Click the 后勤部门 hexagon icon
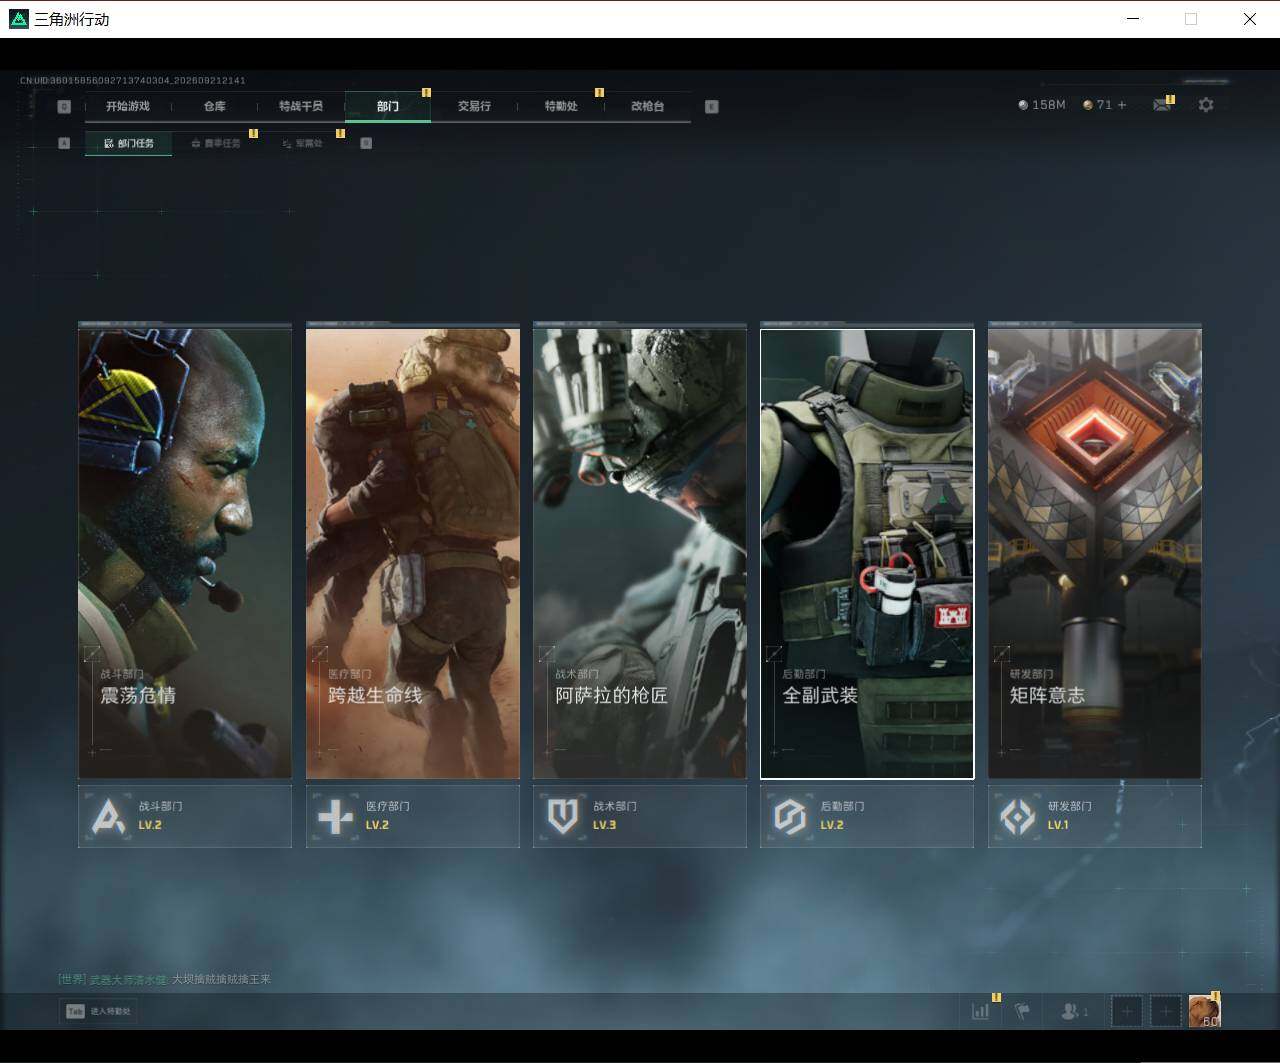1280x1063 pixels. (x=790, y=817)
